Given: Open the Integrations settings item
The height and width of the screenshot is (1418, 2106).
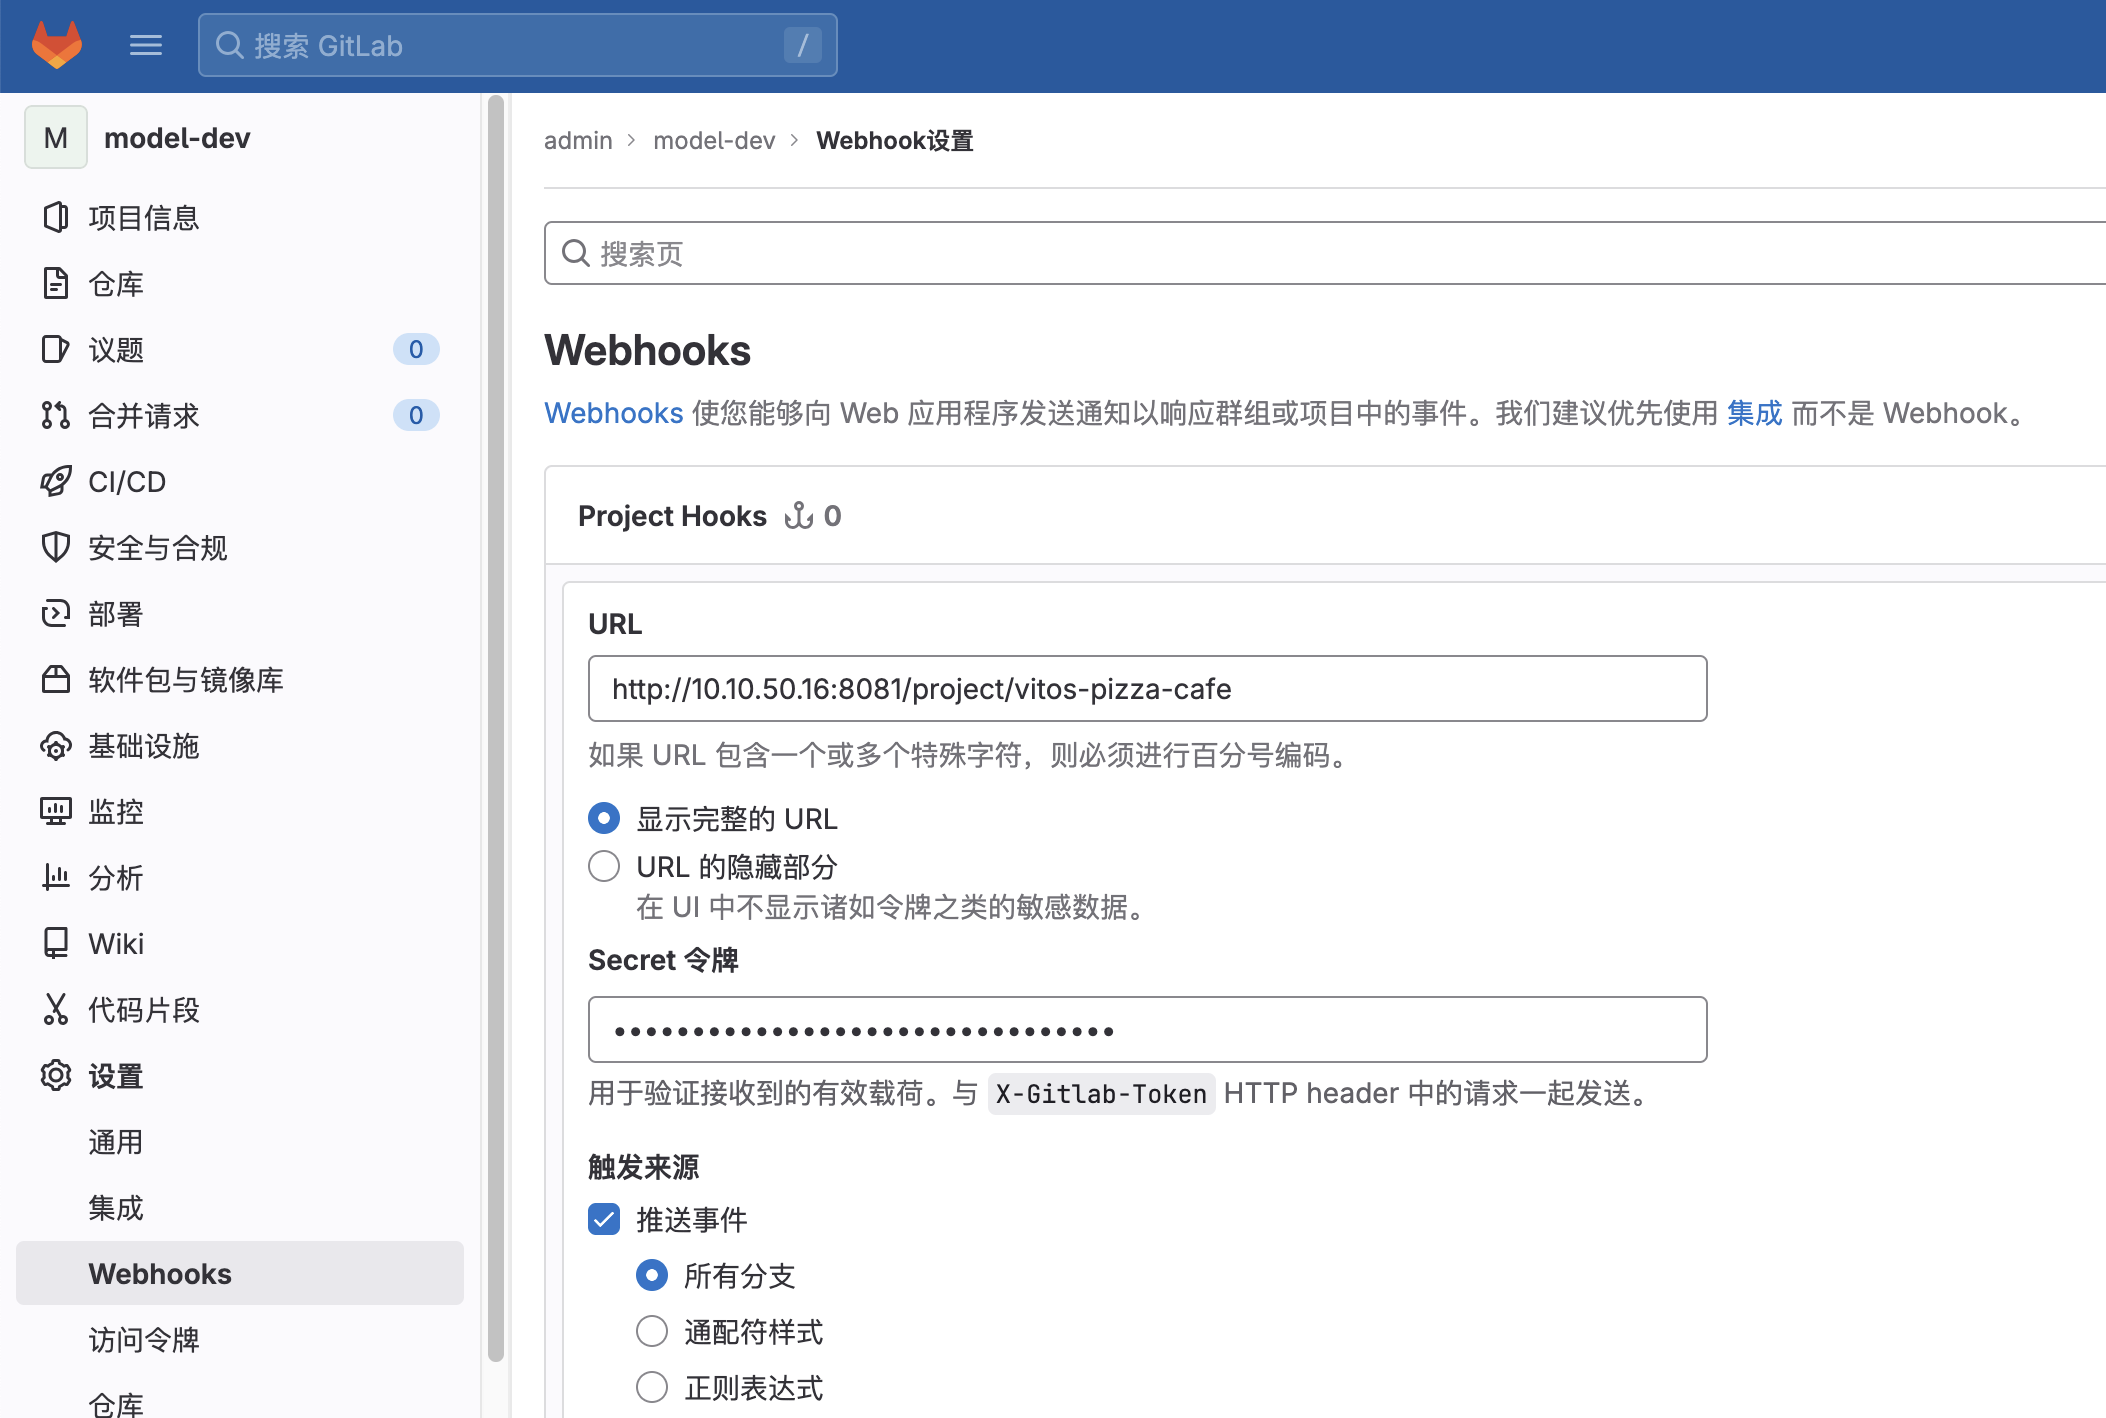Looking at the screenshot, I should coord(115,1208).
